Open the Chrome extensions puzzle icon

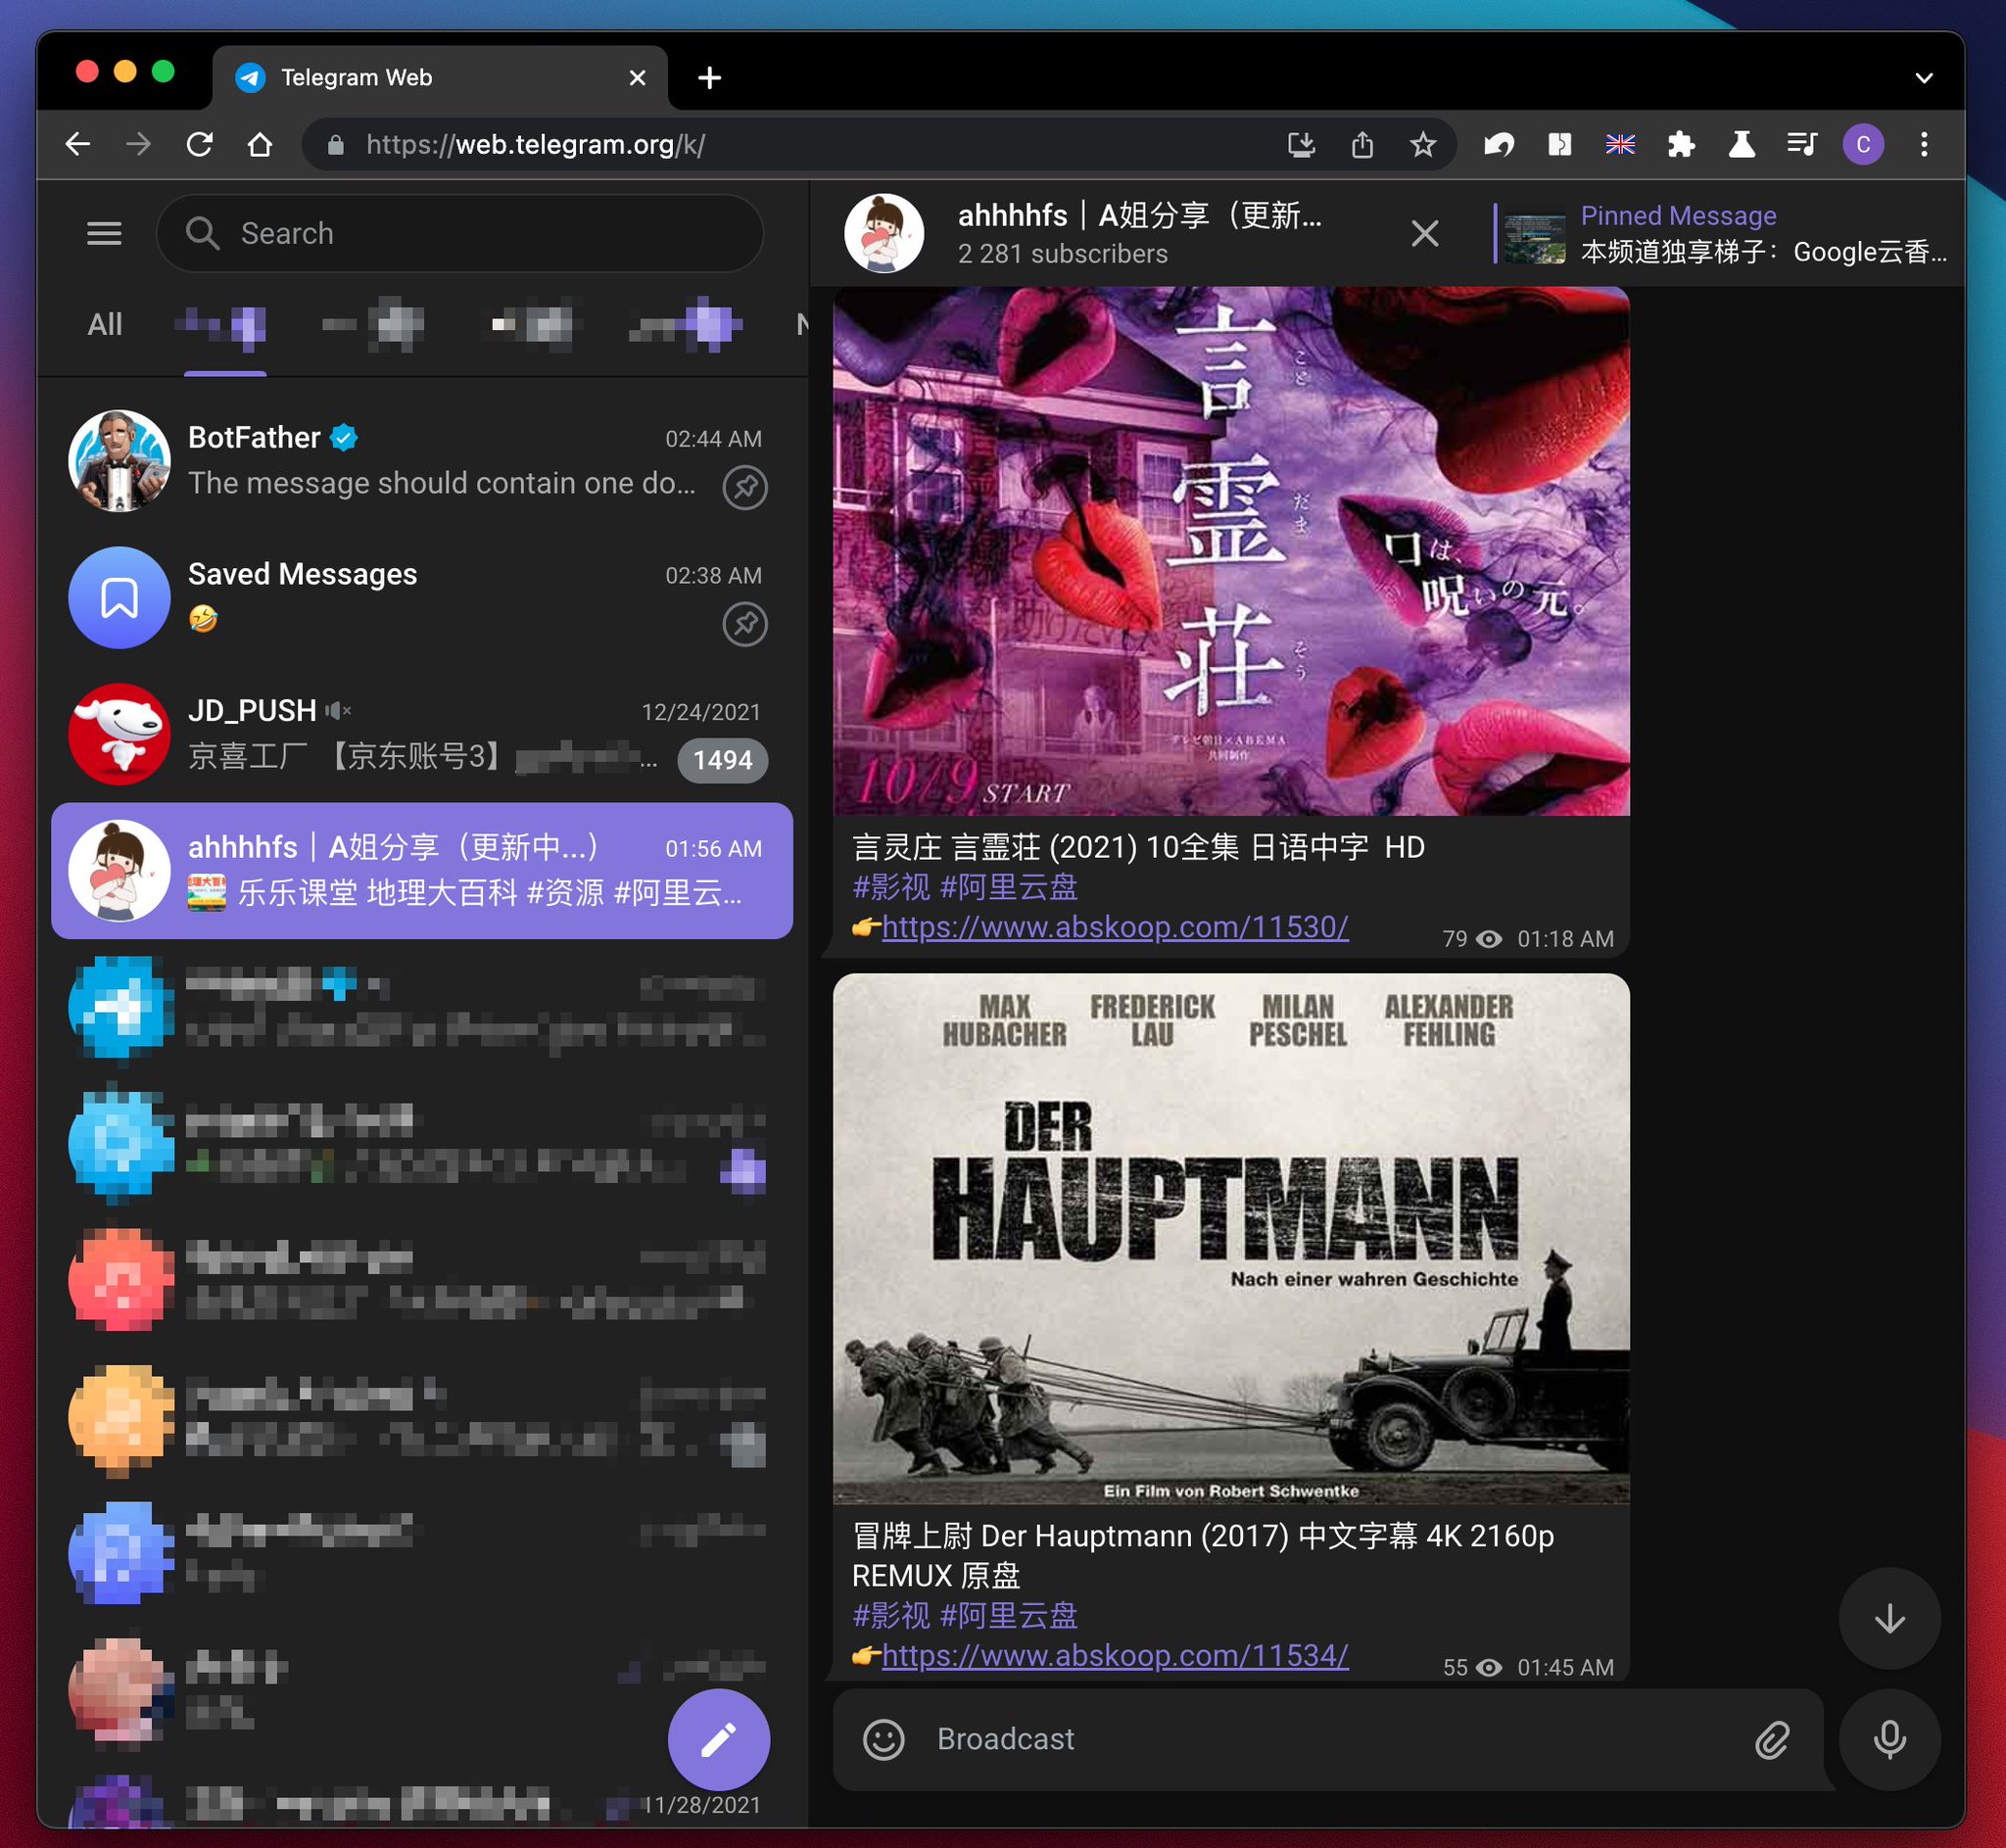(x=1682, y=144)
